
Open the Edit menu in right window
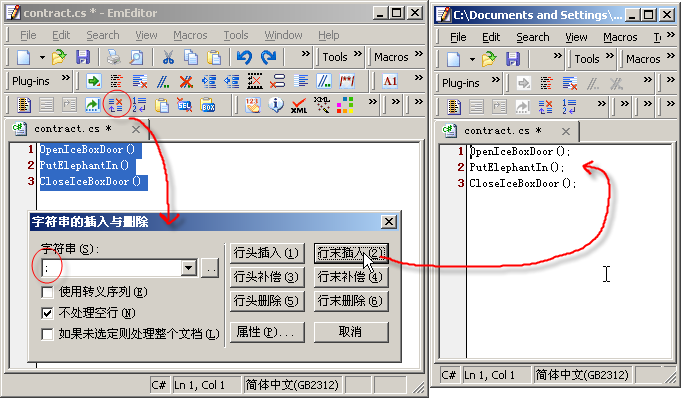pyautogui.click(x=491, y=37)
